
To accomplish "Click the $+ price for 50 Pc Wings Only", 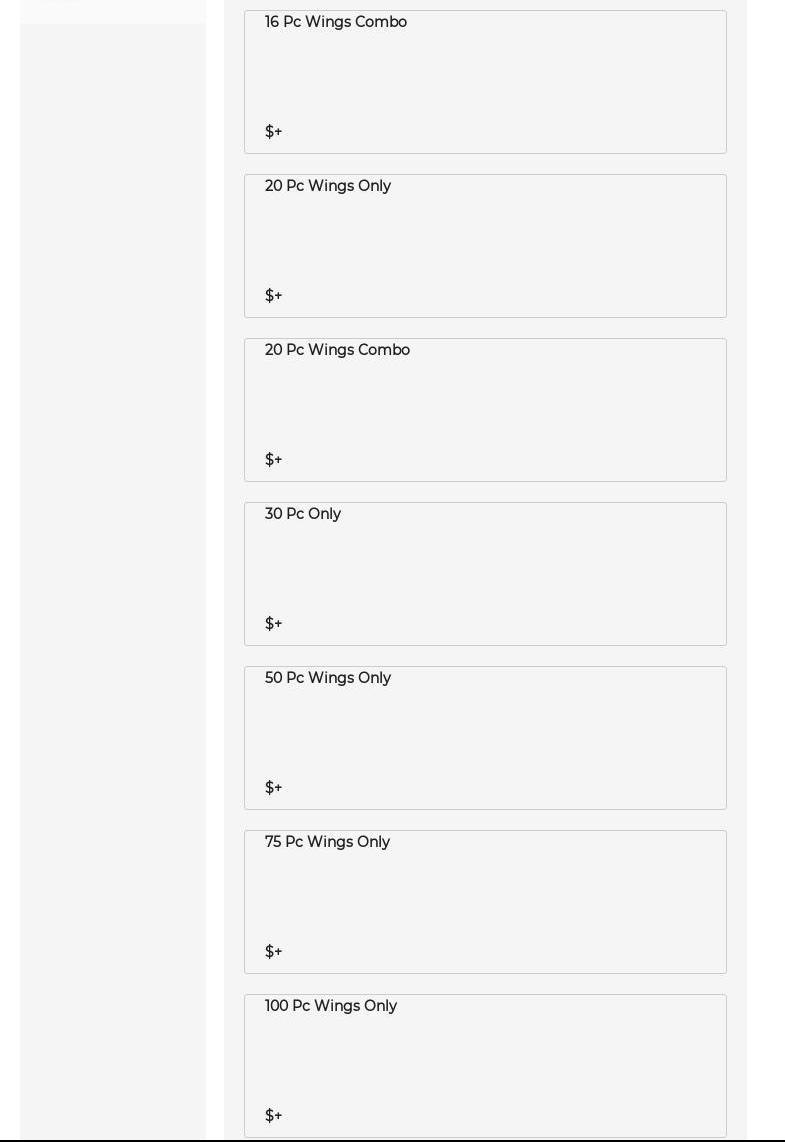I will point(273,788).
